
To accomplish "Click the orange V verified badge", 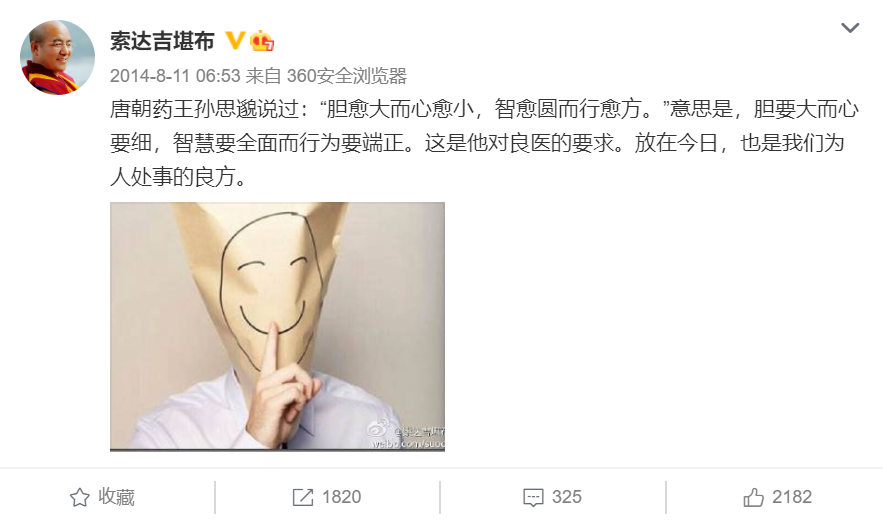I will (235, 41).
